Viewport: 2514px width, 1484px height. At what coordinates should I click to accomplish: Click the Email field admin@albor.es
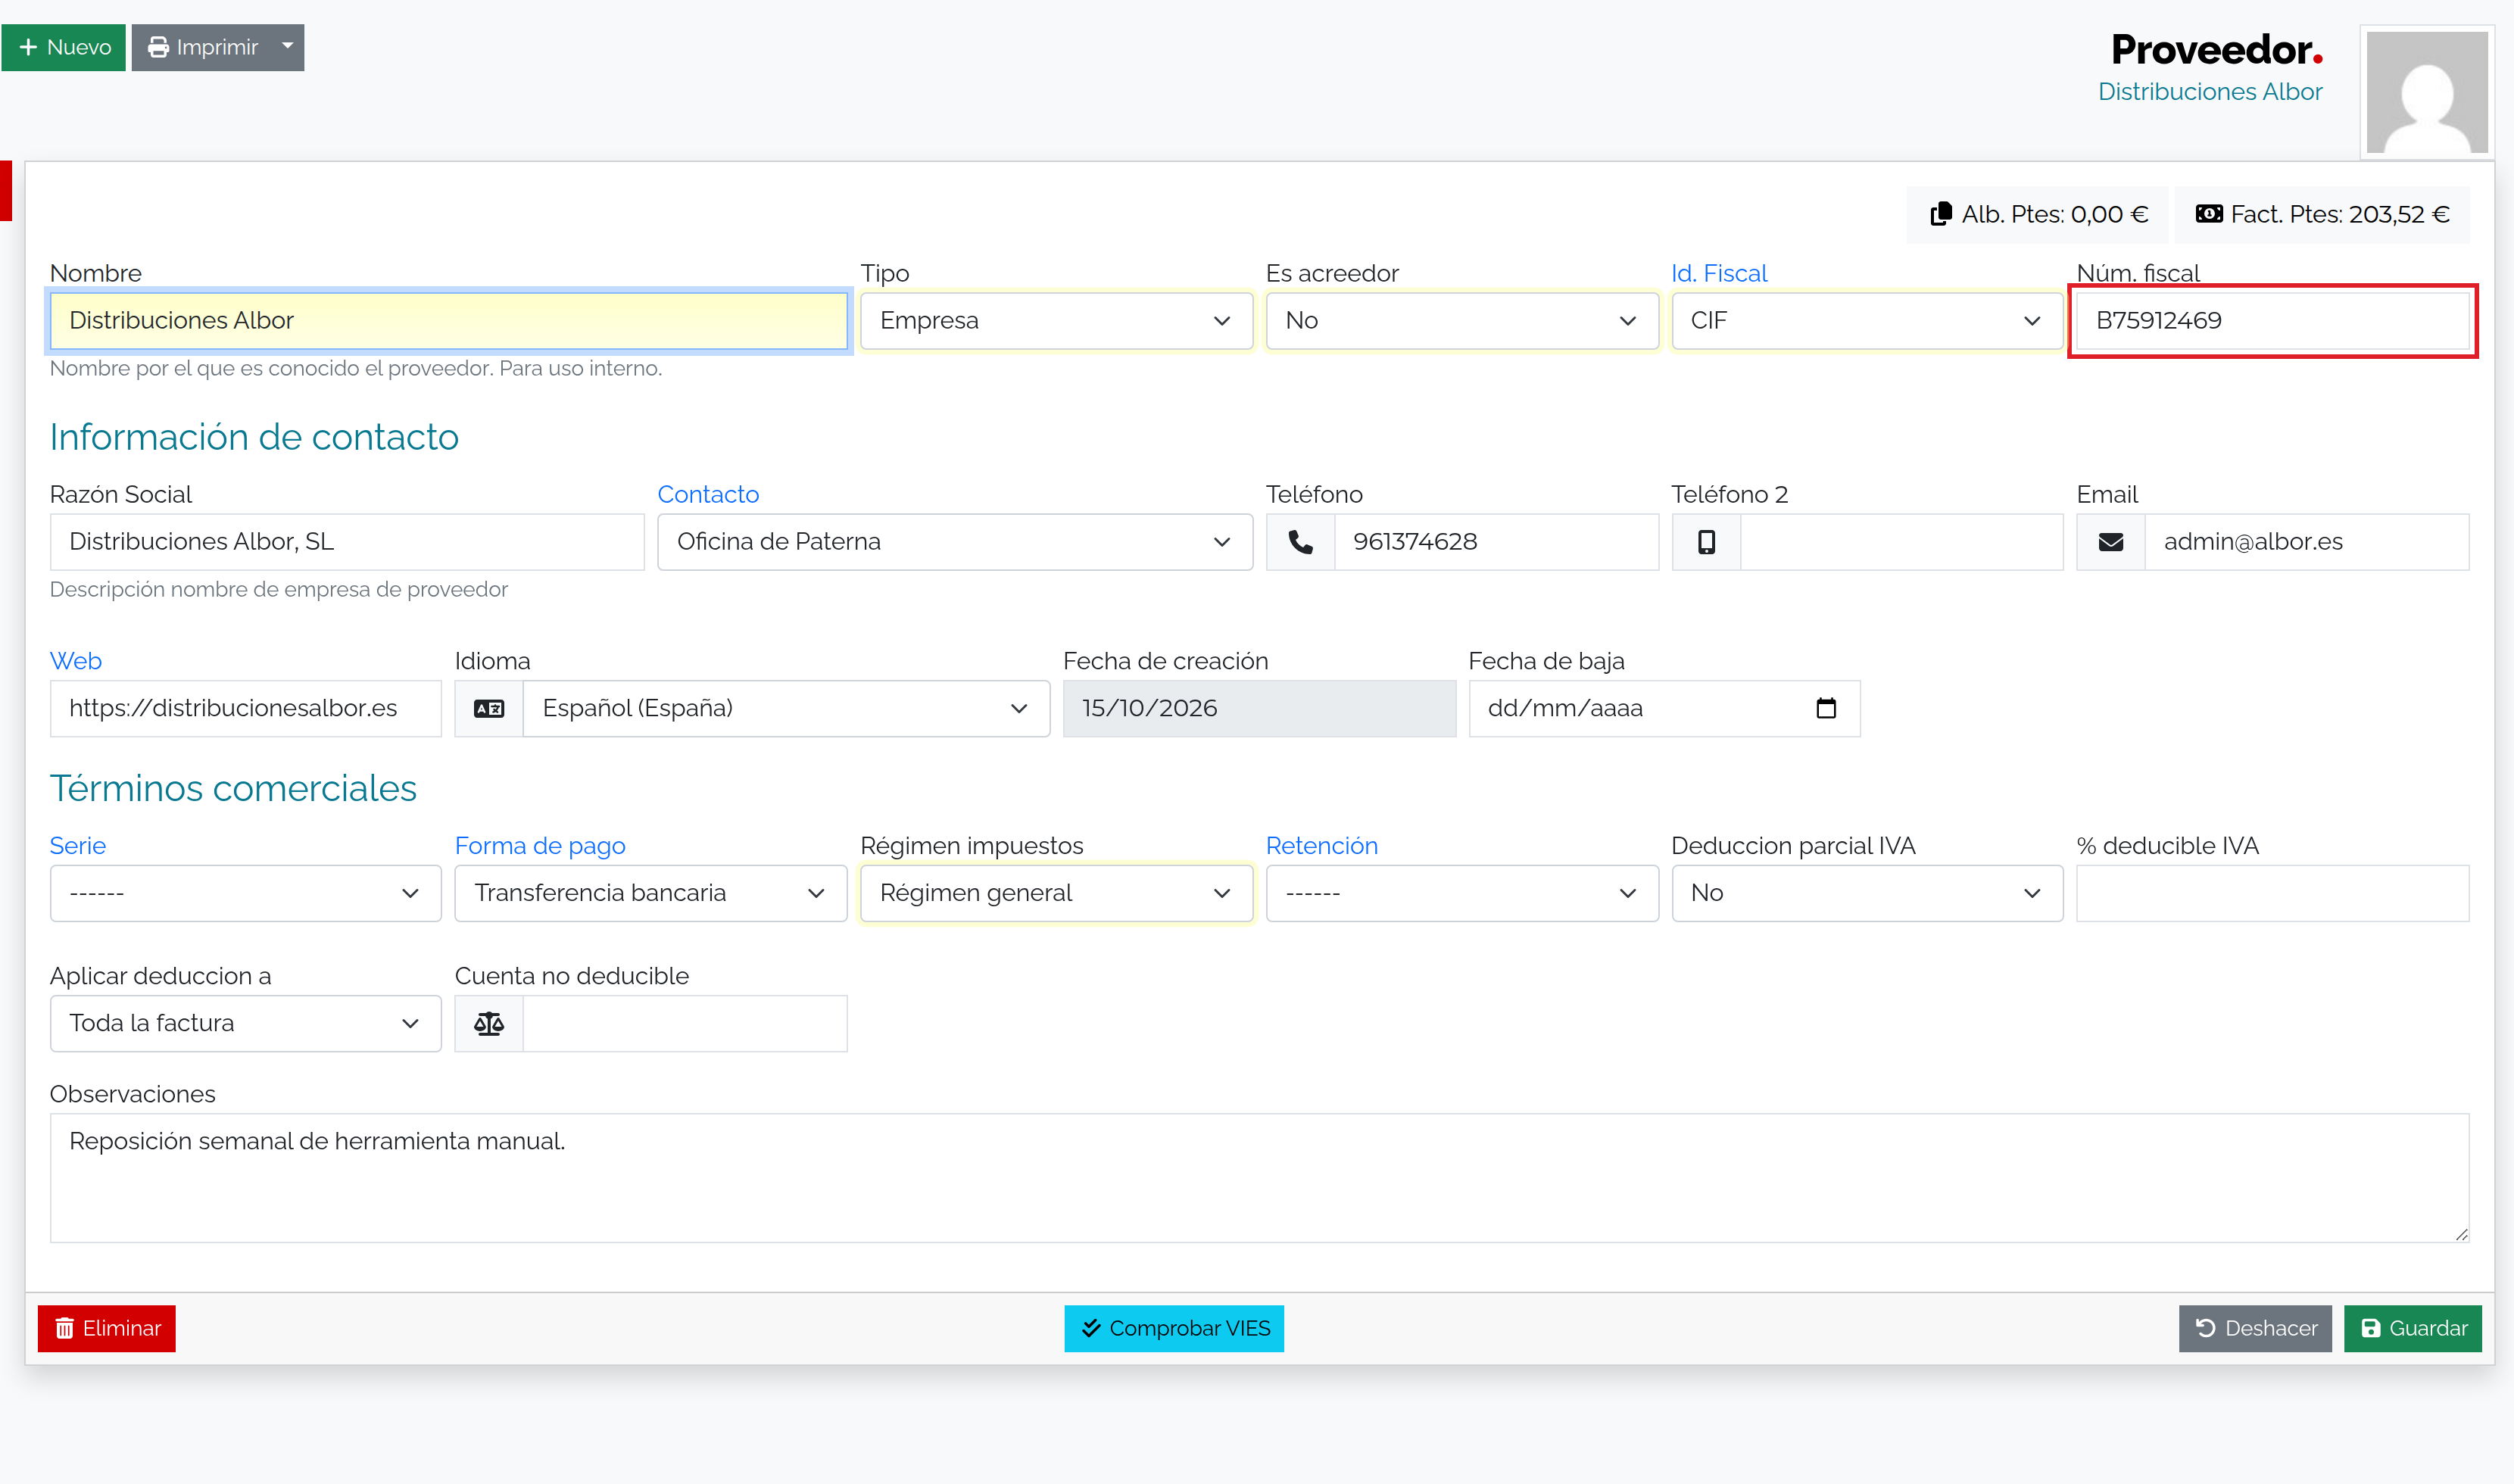(2307, 542)
